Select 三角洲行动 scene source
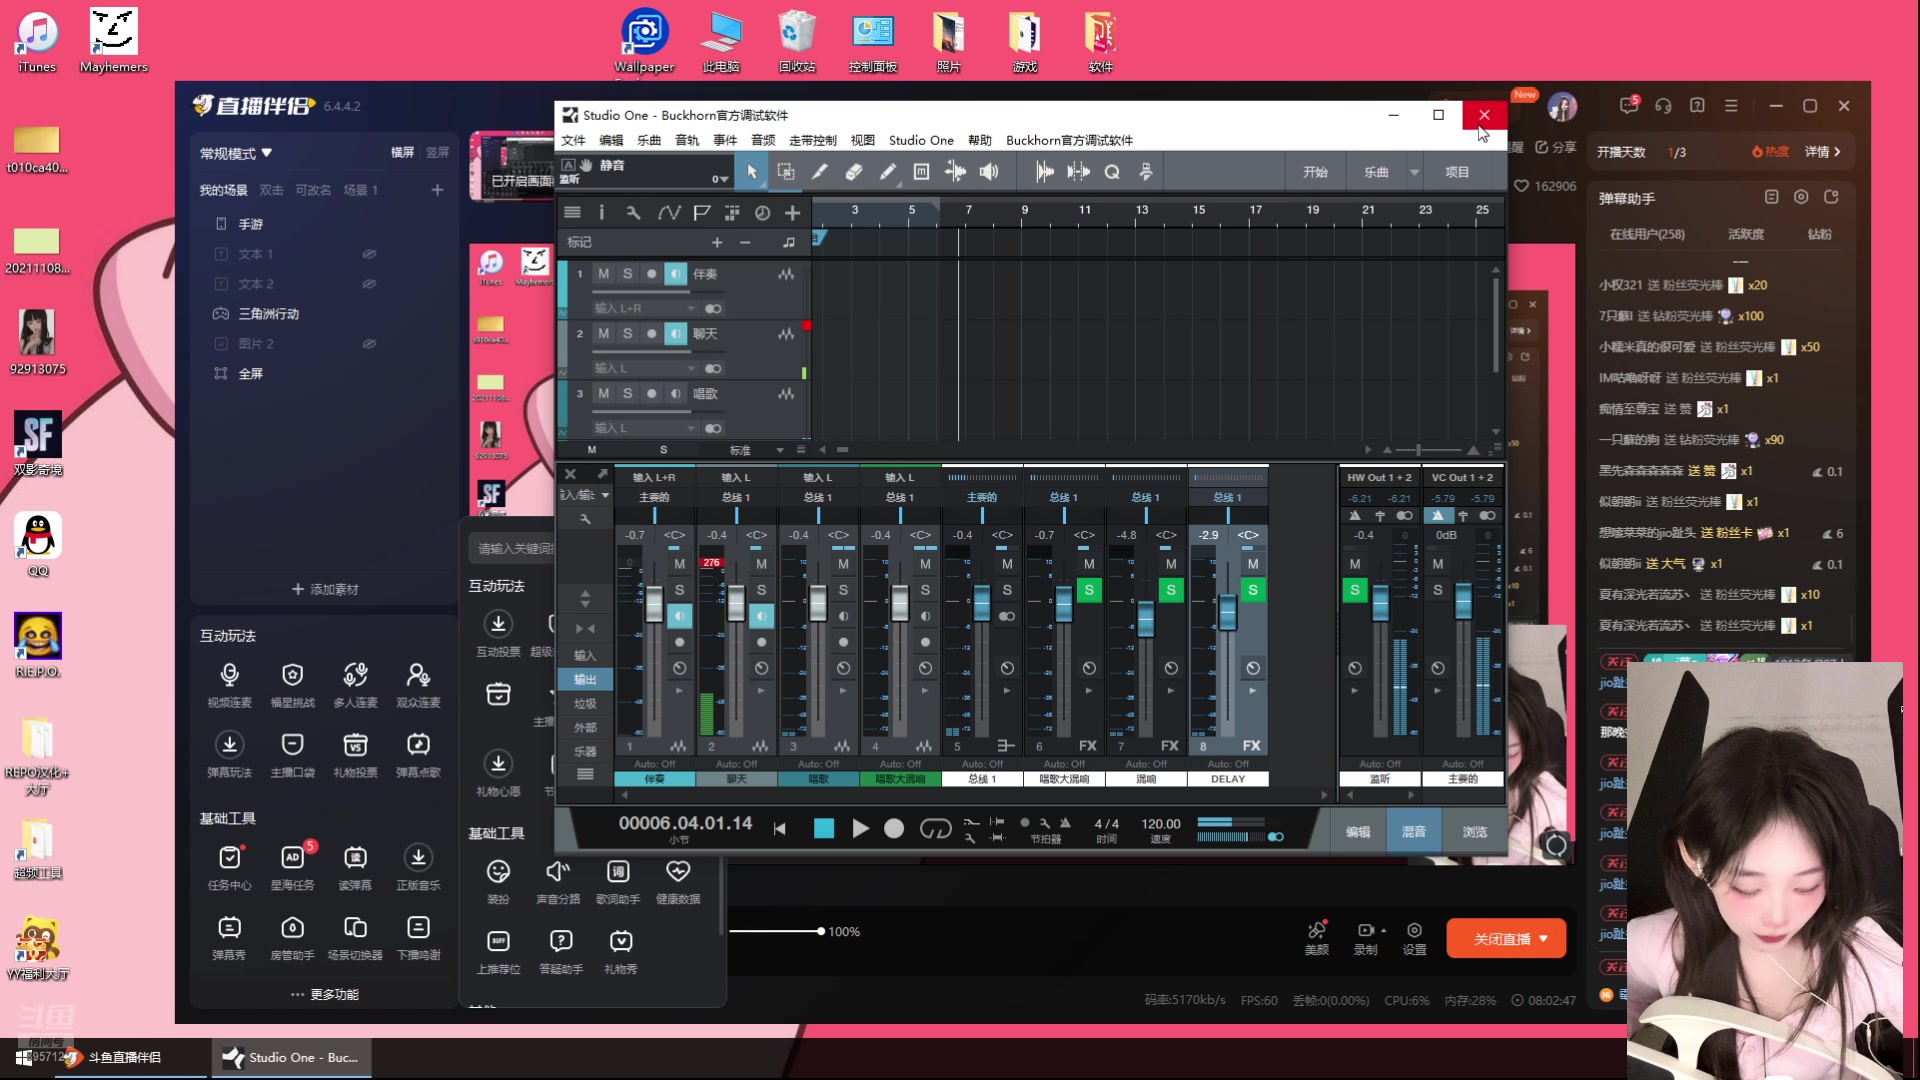 click(268, 314)
